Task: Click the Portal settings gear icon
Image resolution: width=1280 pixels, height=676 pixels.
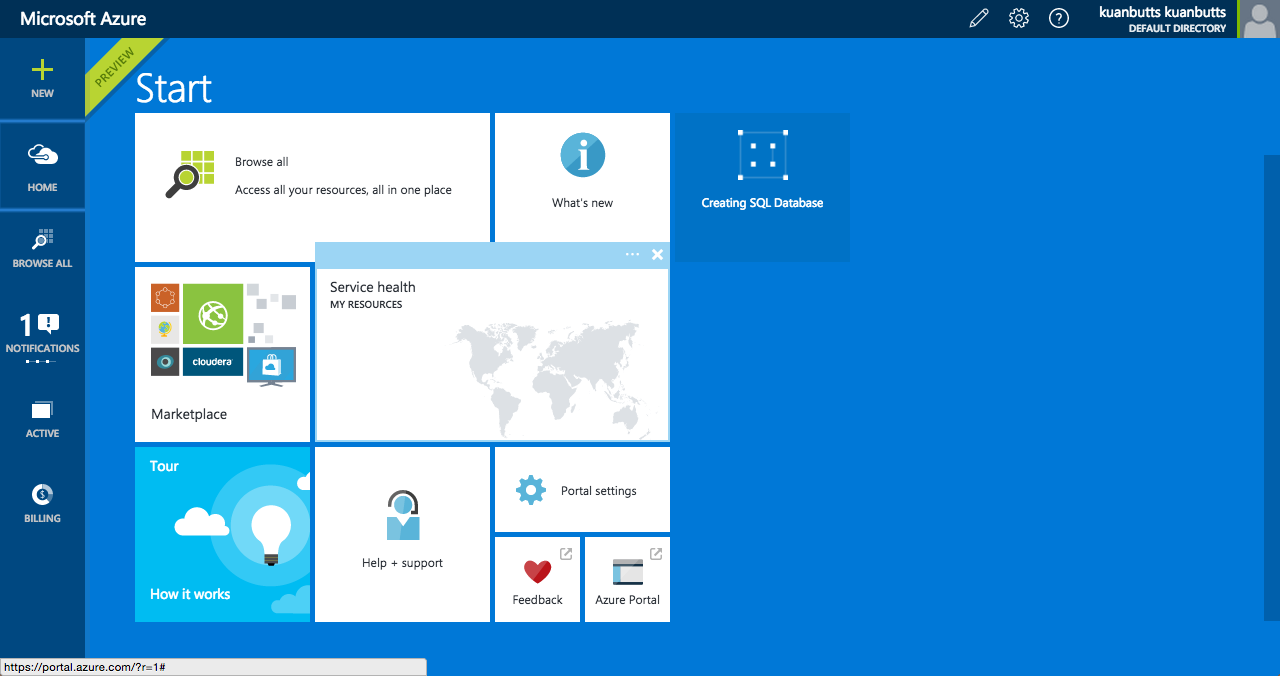Action: [x=531, y=490]
